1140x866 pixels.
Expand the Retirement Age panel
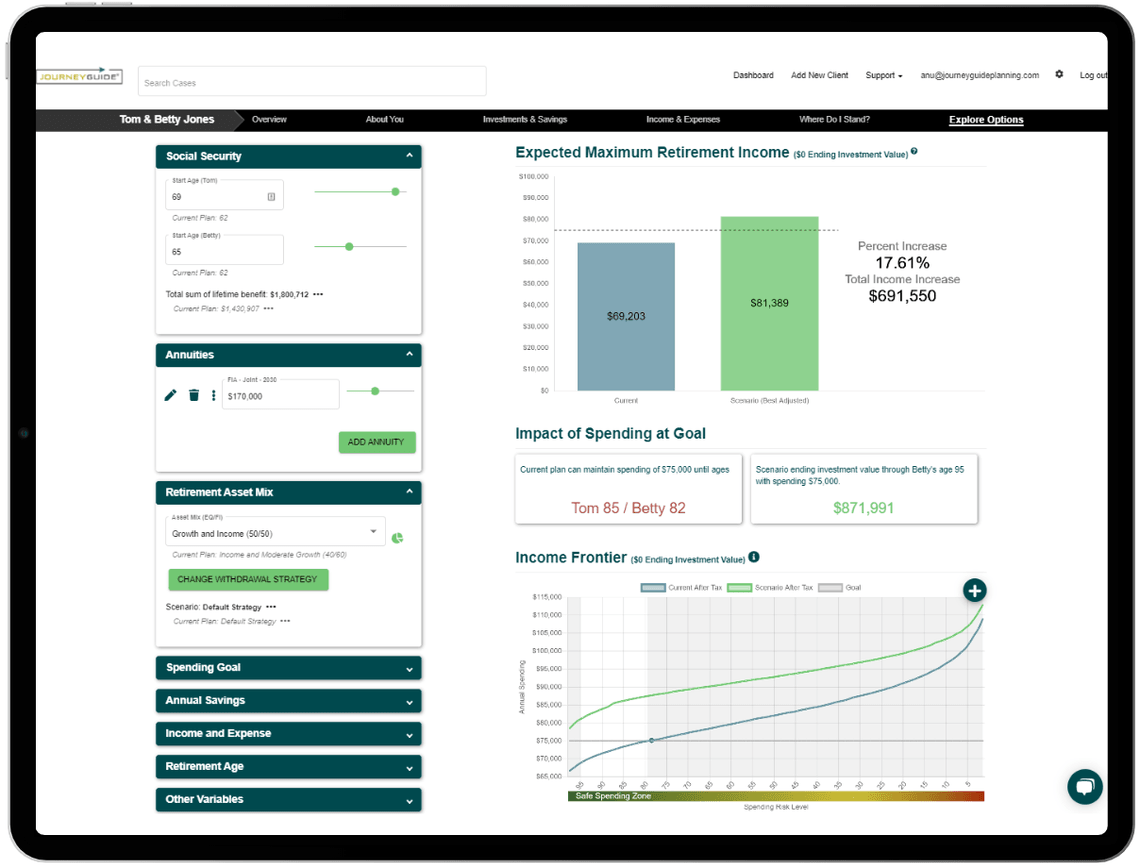(289, 766)
